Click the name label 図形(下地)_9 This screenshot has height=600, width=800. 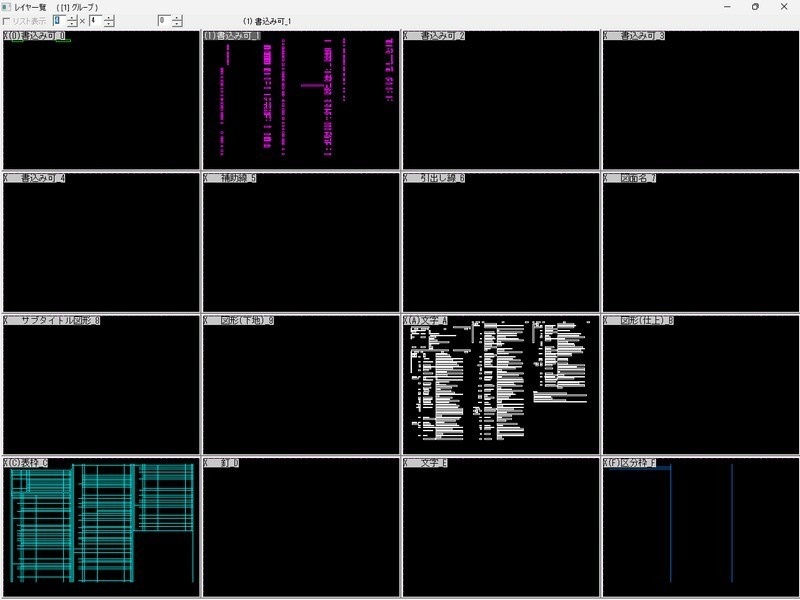[247, 320]
